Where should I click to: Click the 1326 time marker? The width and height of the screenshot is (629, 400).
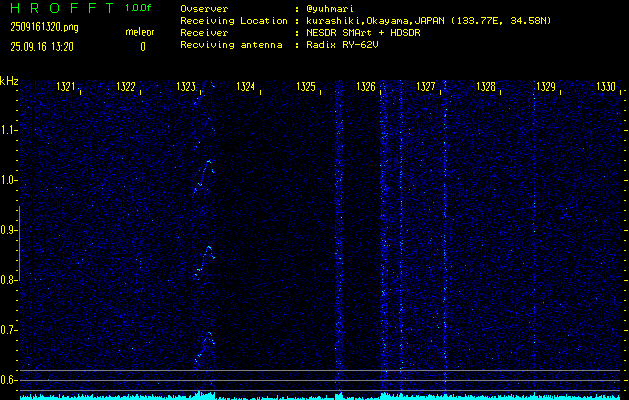(x=366, y=86)
